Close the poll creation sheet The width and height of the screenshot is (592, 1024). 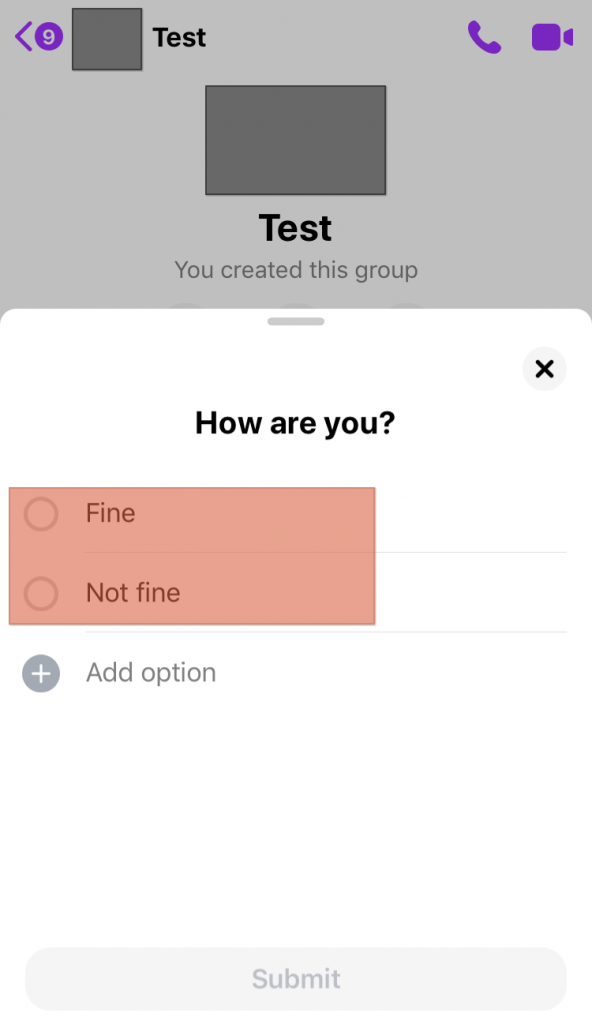coord(544,369)
